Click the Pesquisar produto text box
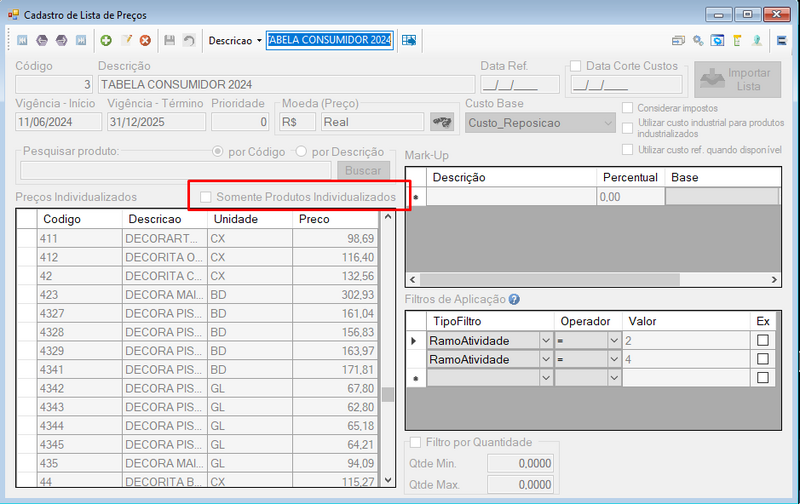The height and width of the screenshot is (504, 800). [176, 170]
